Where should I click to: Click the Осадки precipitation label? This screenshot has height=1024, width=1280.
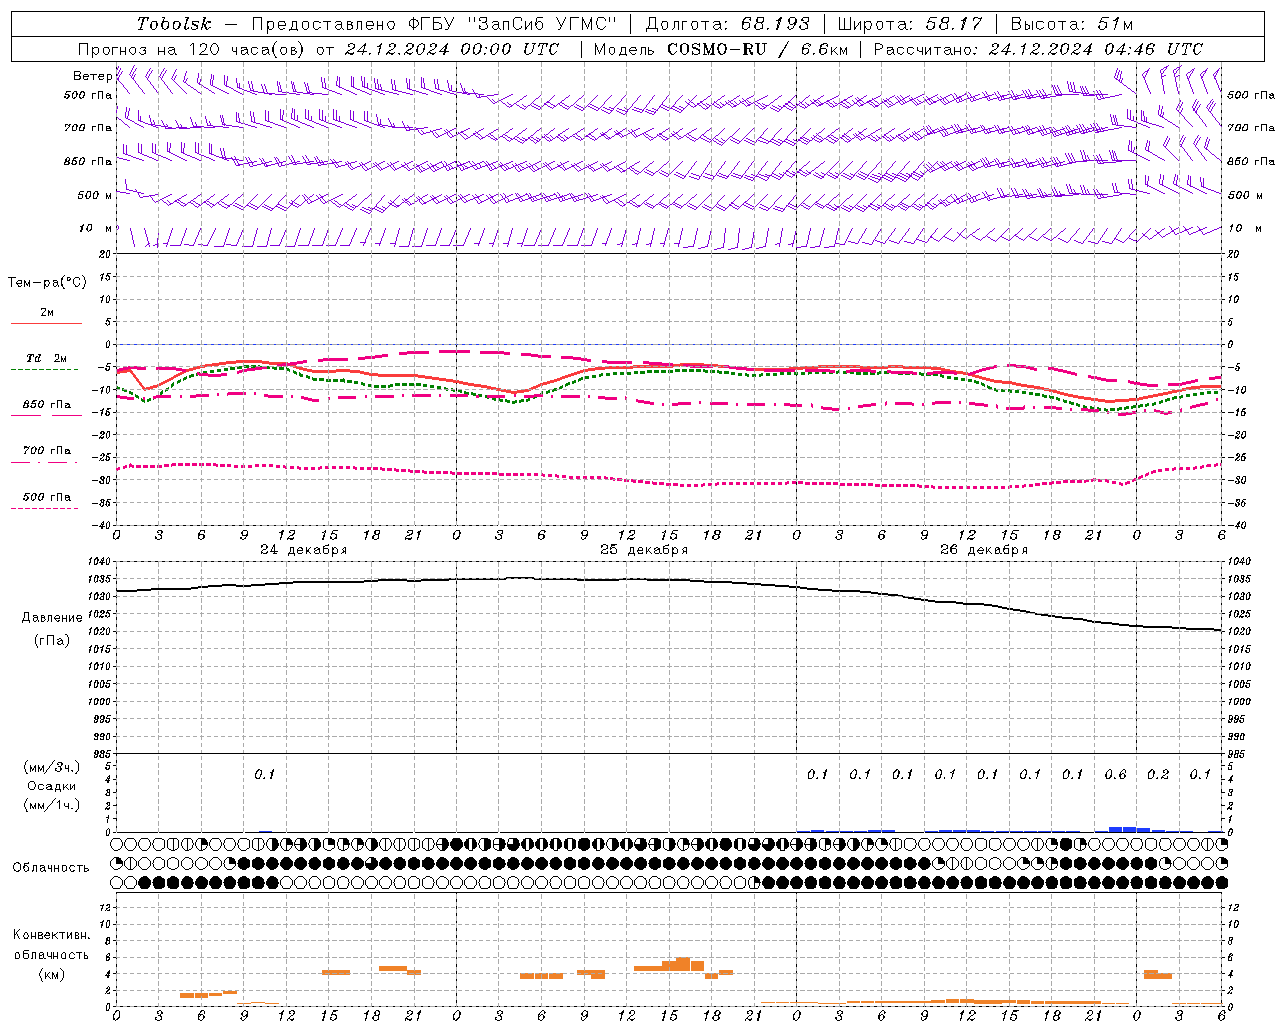(52, 786)
